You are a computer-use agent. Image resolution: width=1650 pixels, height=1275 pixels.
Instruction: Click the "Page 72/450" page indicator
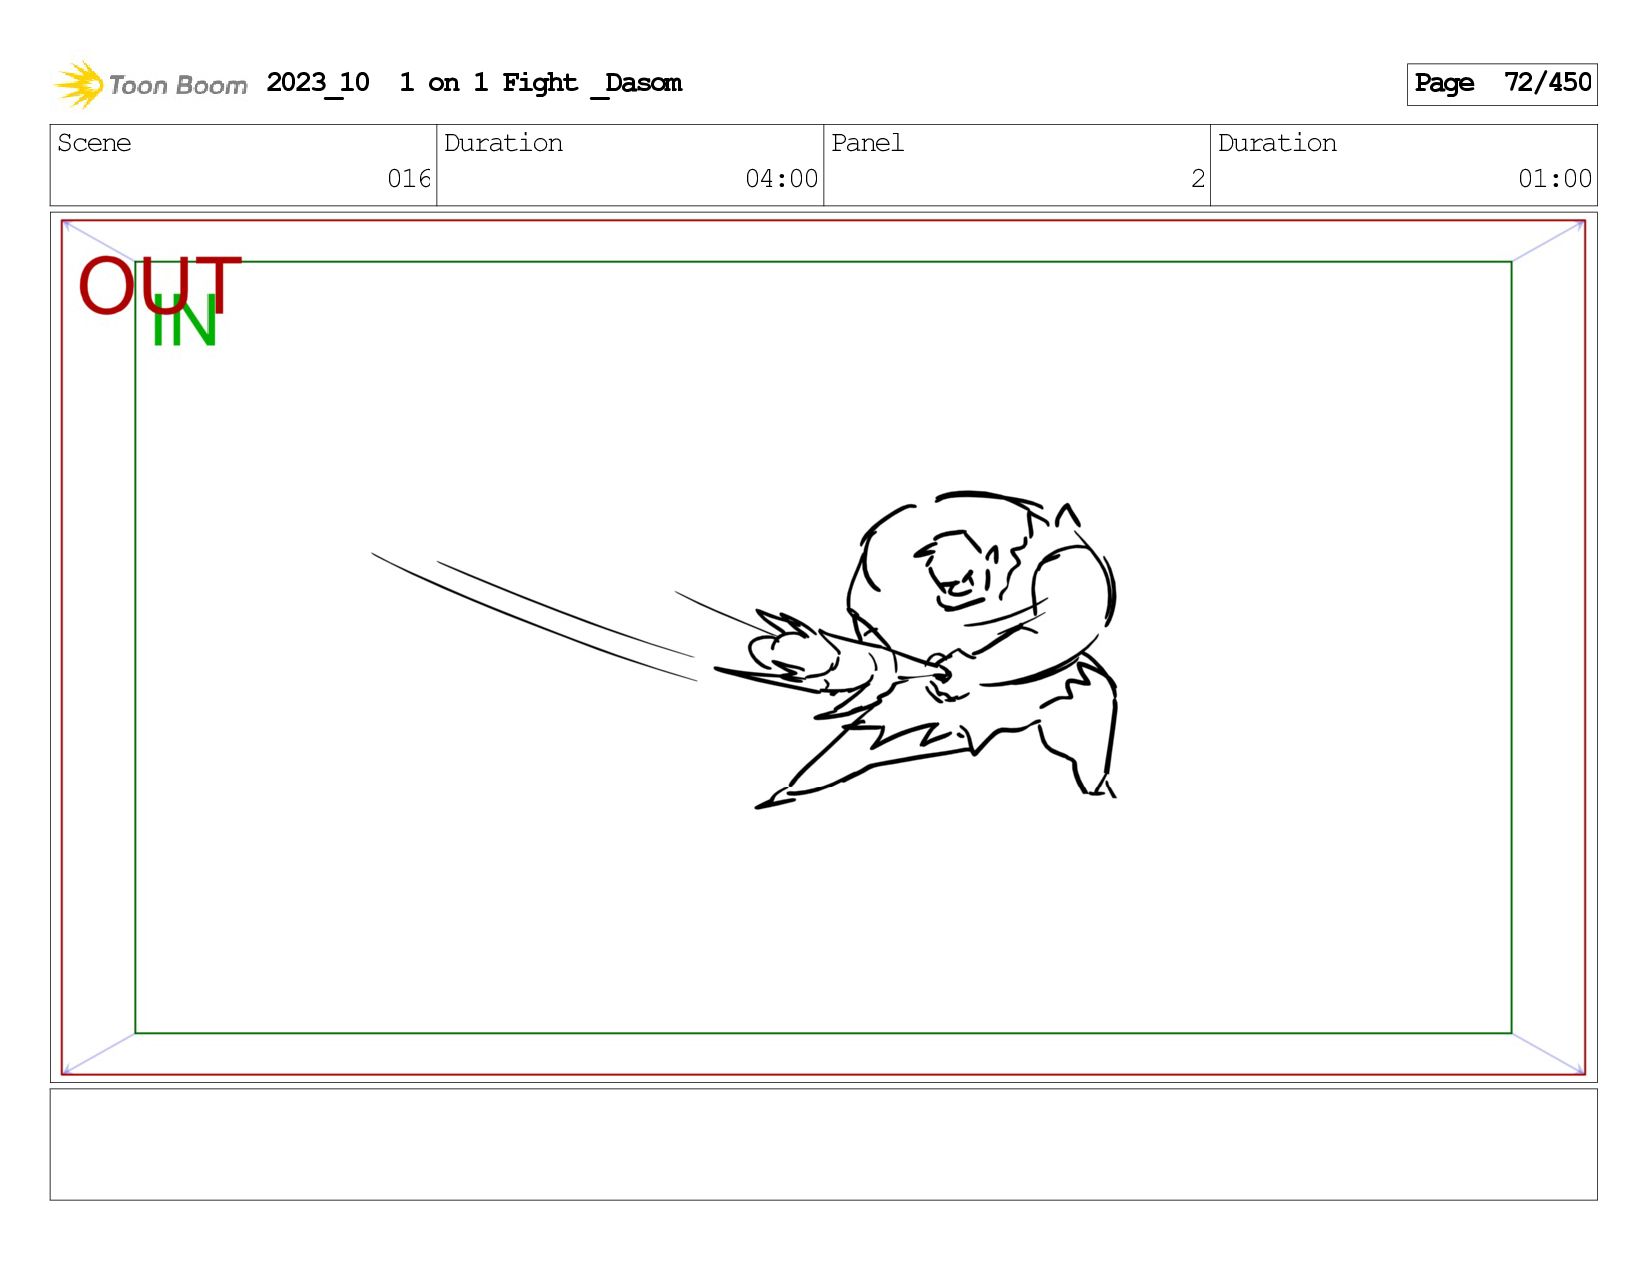1502,84
